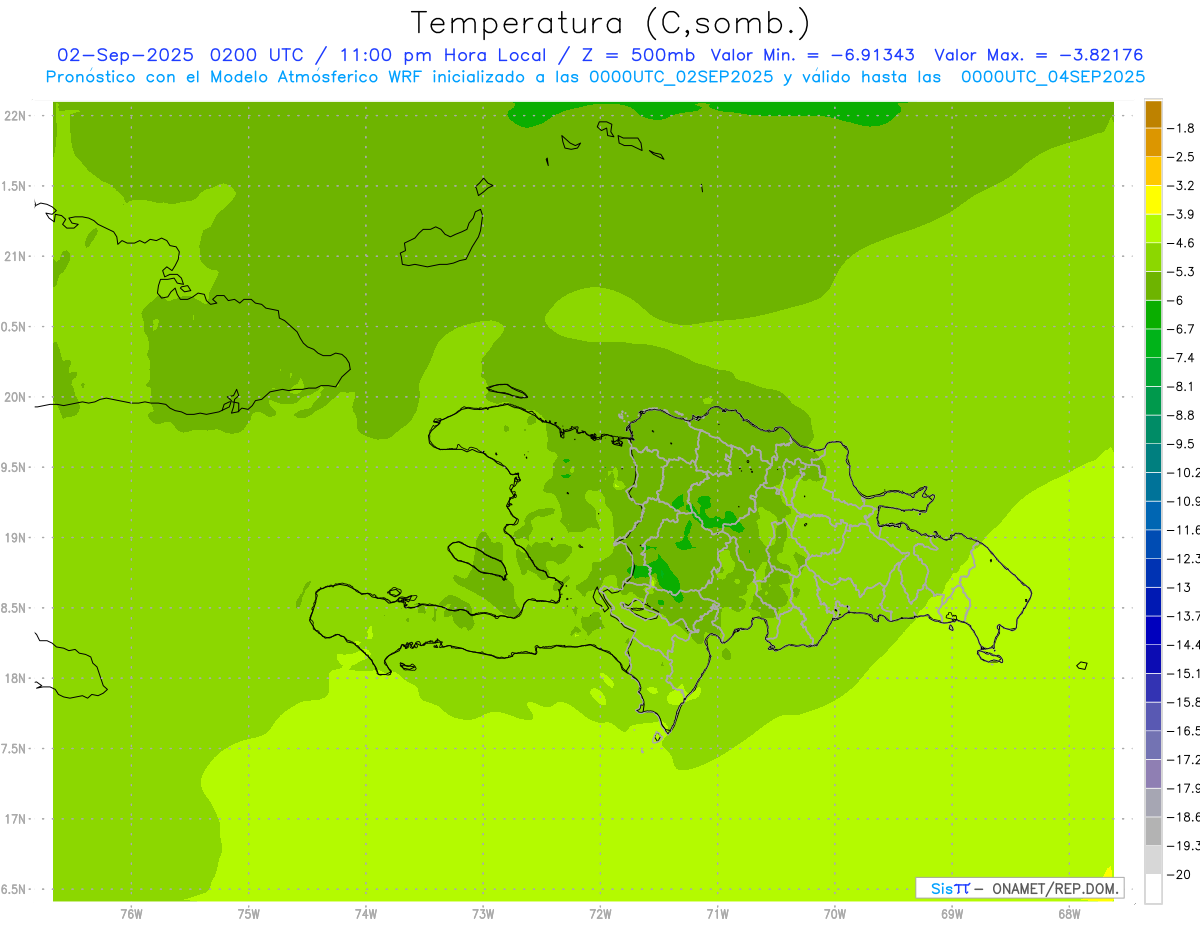1200x927 pixels.
Task: Click the 69W longitude axis label
Action: pos(952,914)
